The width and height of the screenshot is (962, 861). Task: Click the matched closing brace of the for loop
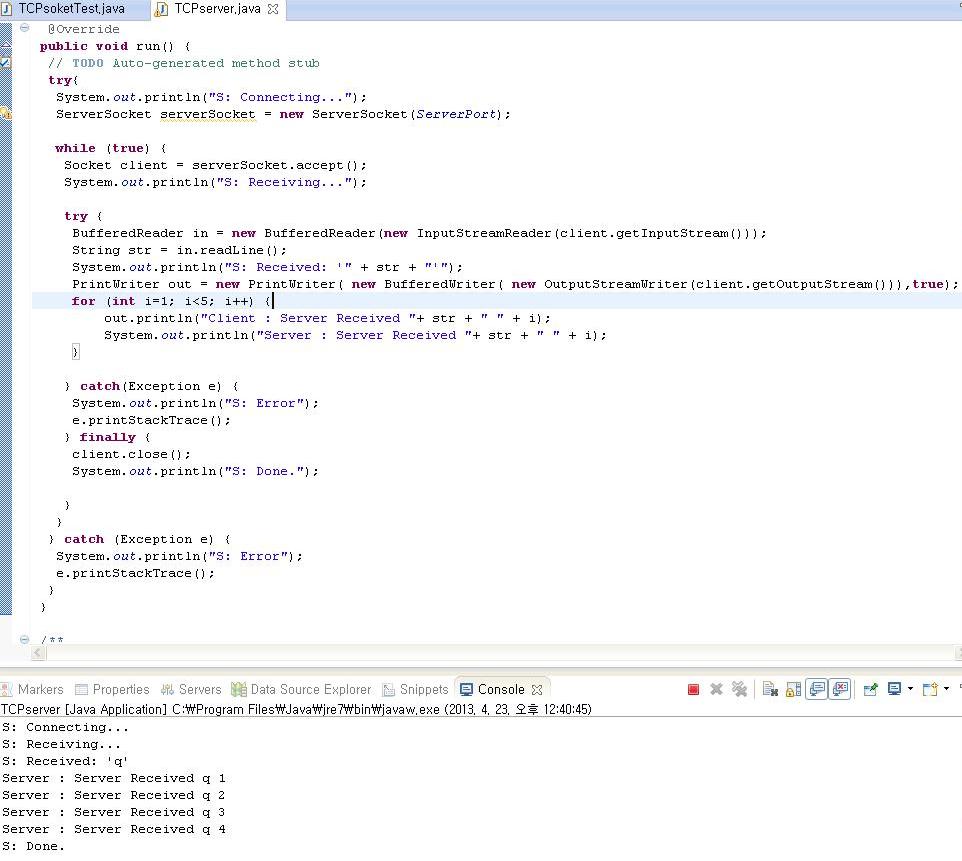75,352
